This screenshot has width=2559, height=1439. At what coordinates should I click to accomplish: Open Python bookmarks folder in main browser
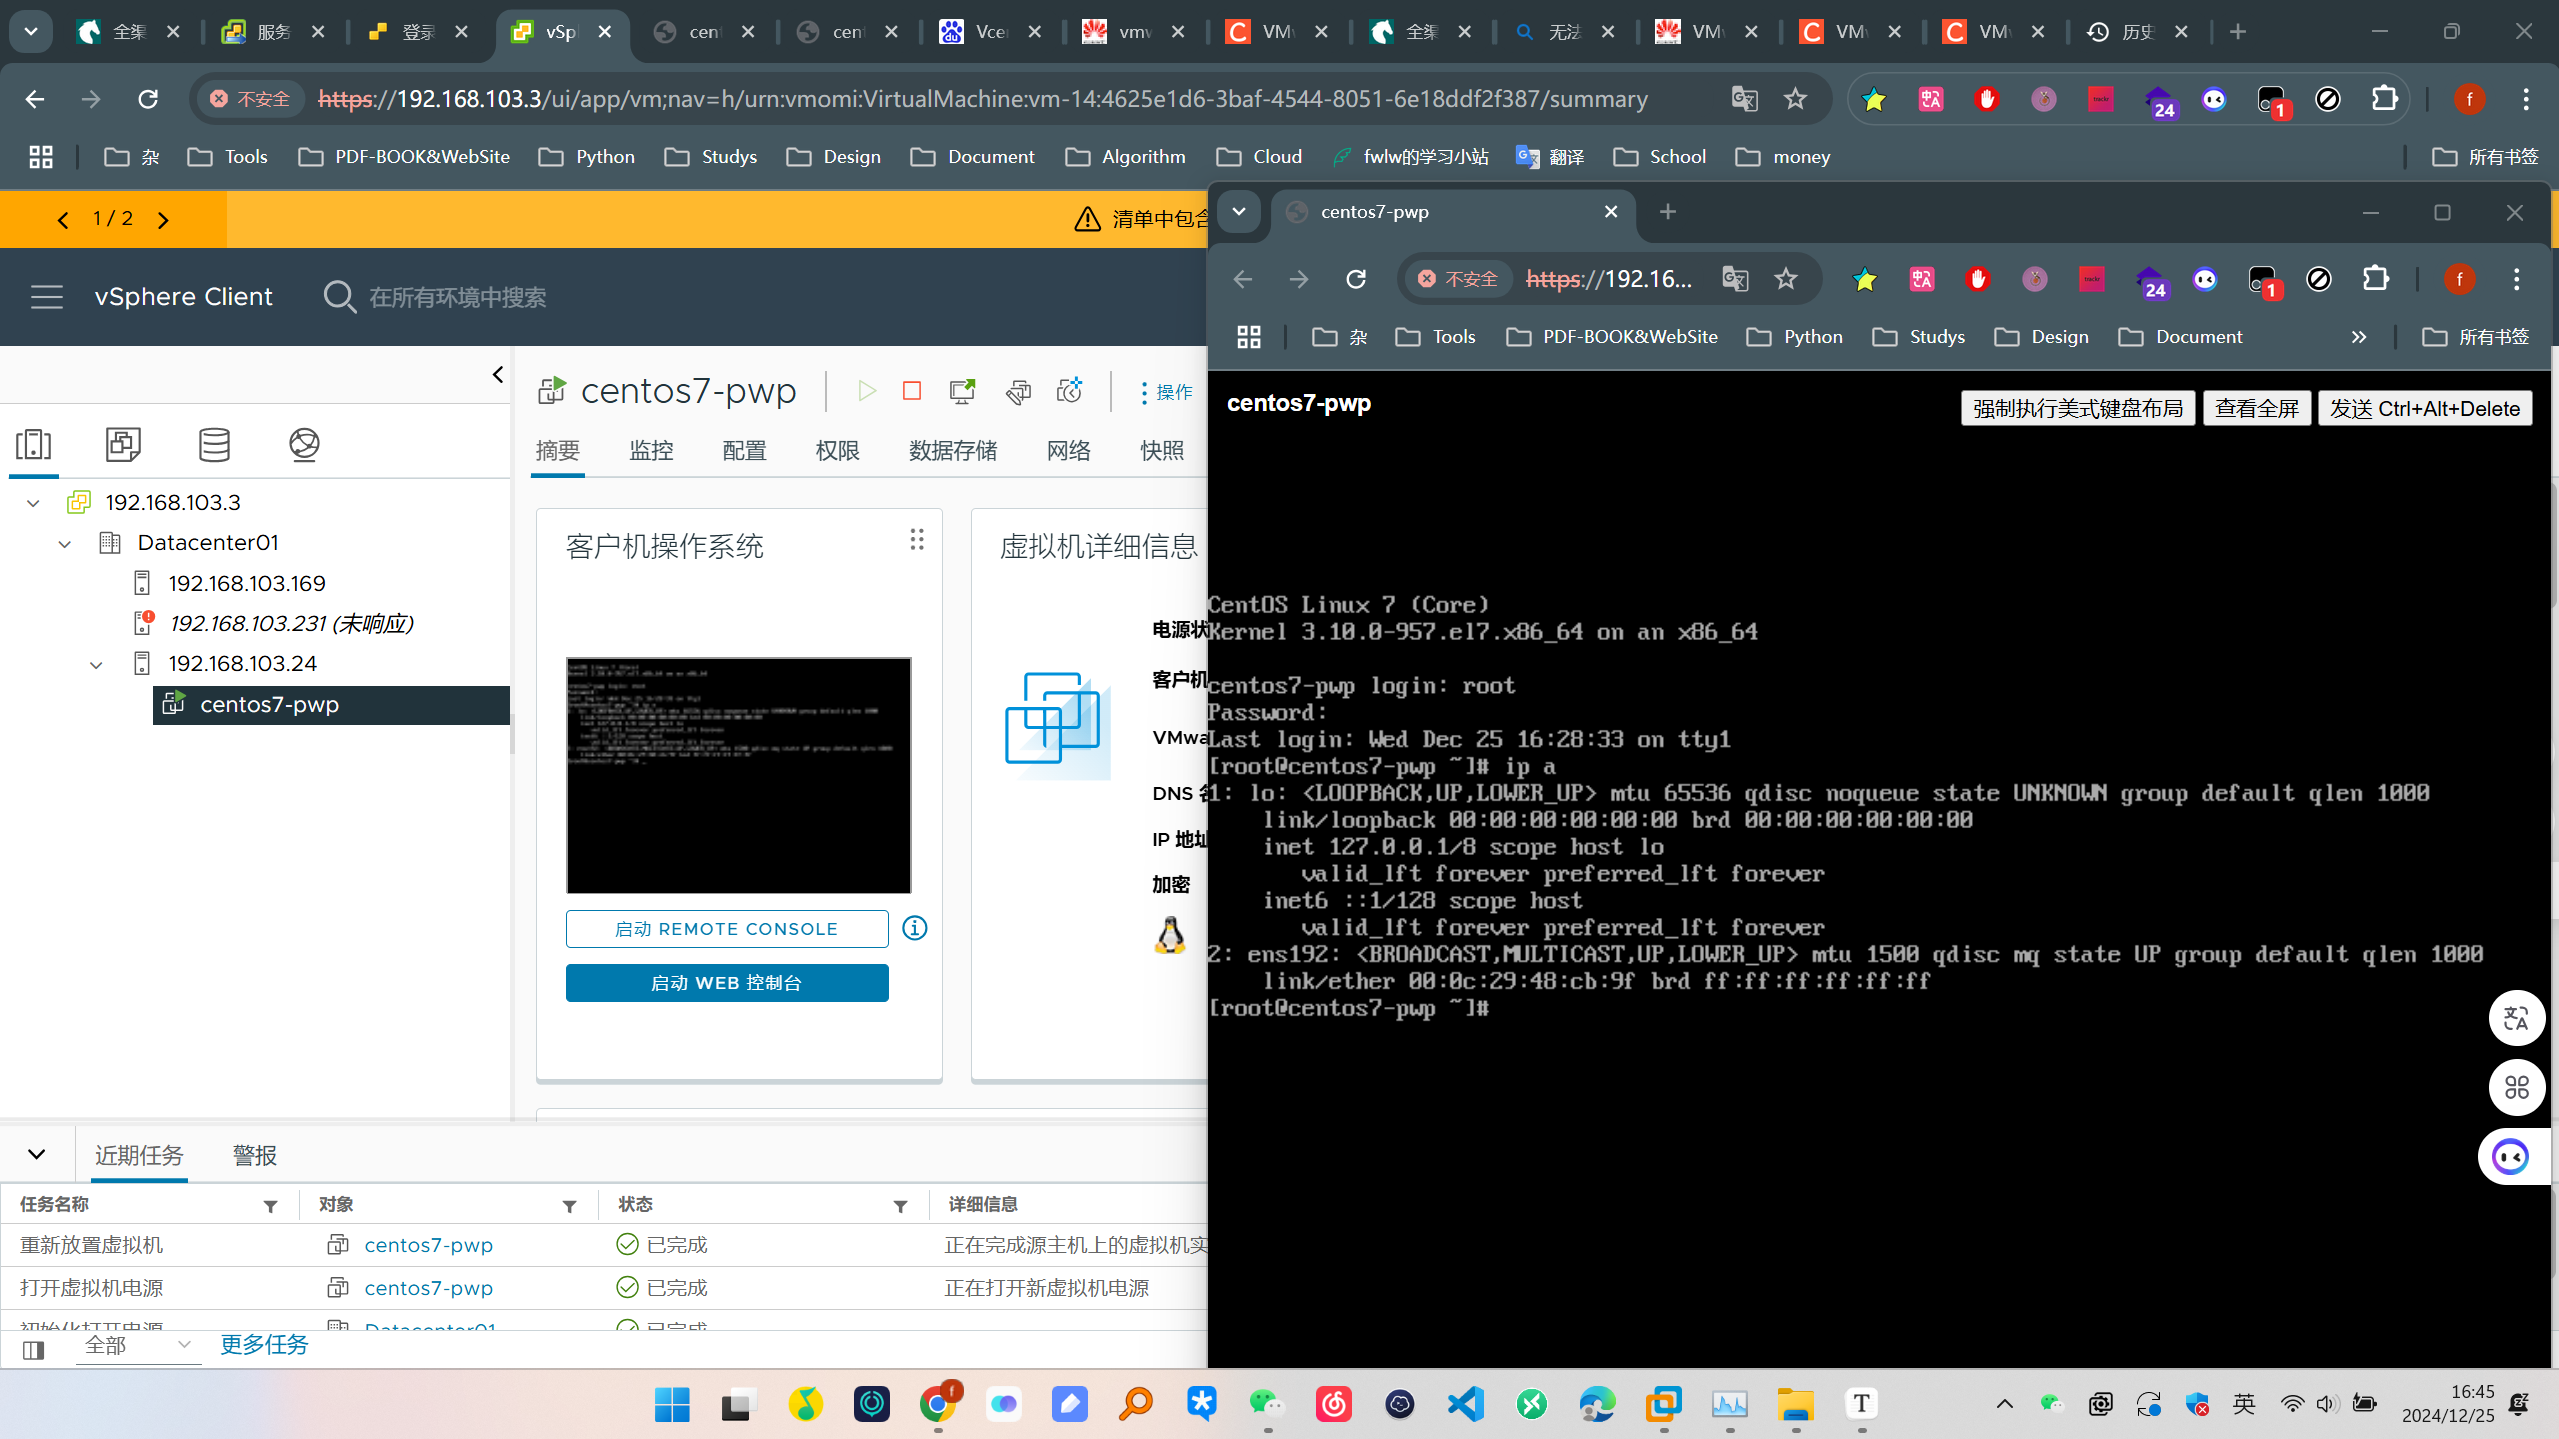pos(587,157)
